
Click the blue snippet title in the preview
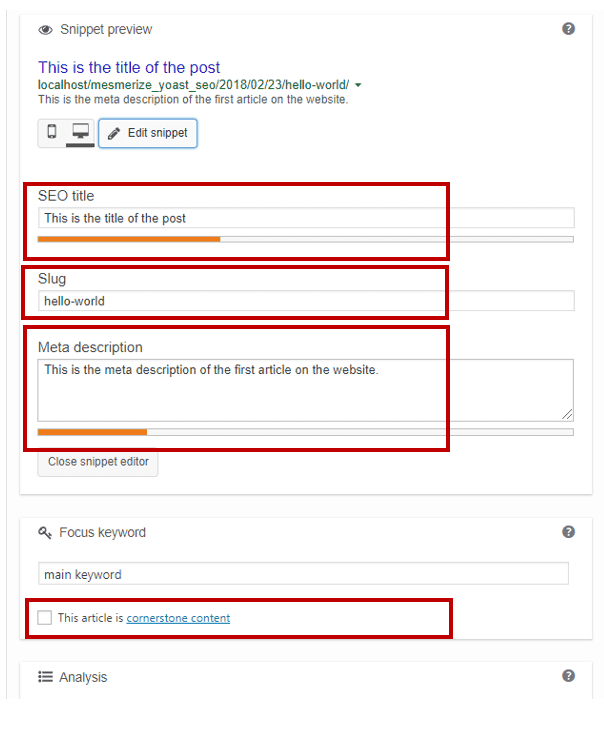click(129, 68)
